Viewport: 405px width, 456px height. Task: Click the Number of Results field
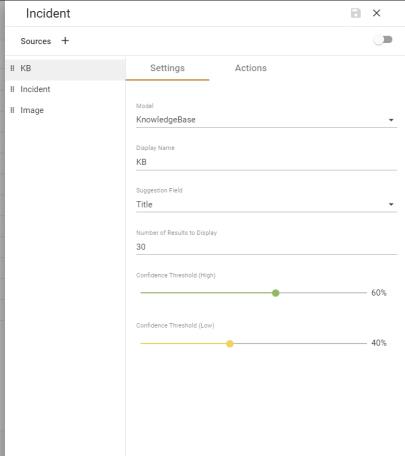point(266,247)
